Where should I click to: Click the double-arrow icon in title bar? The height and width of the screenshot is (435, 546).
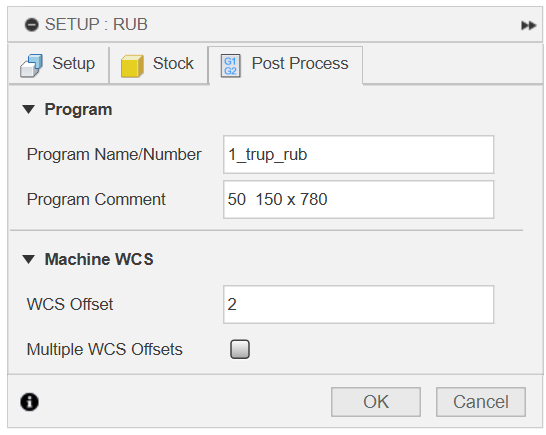click(528, 25)
